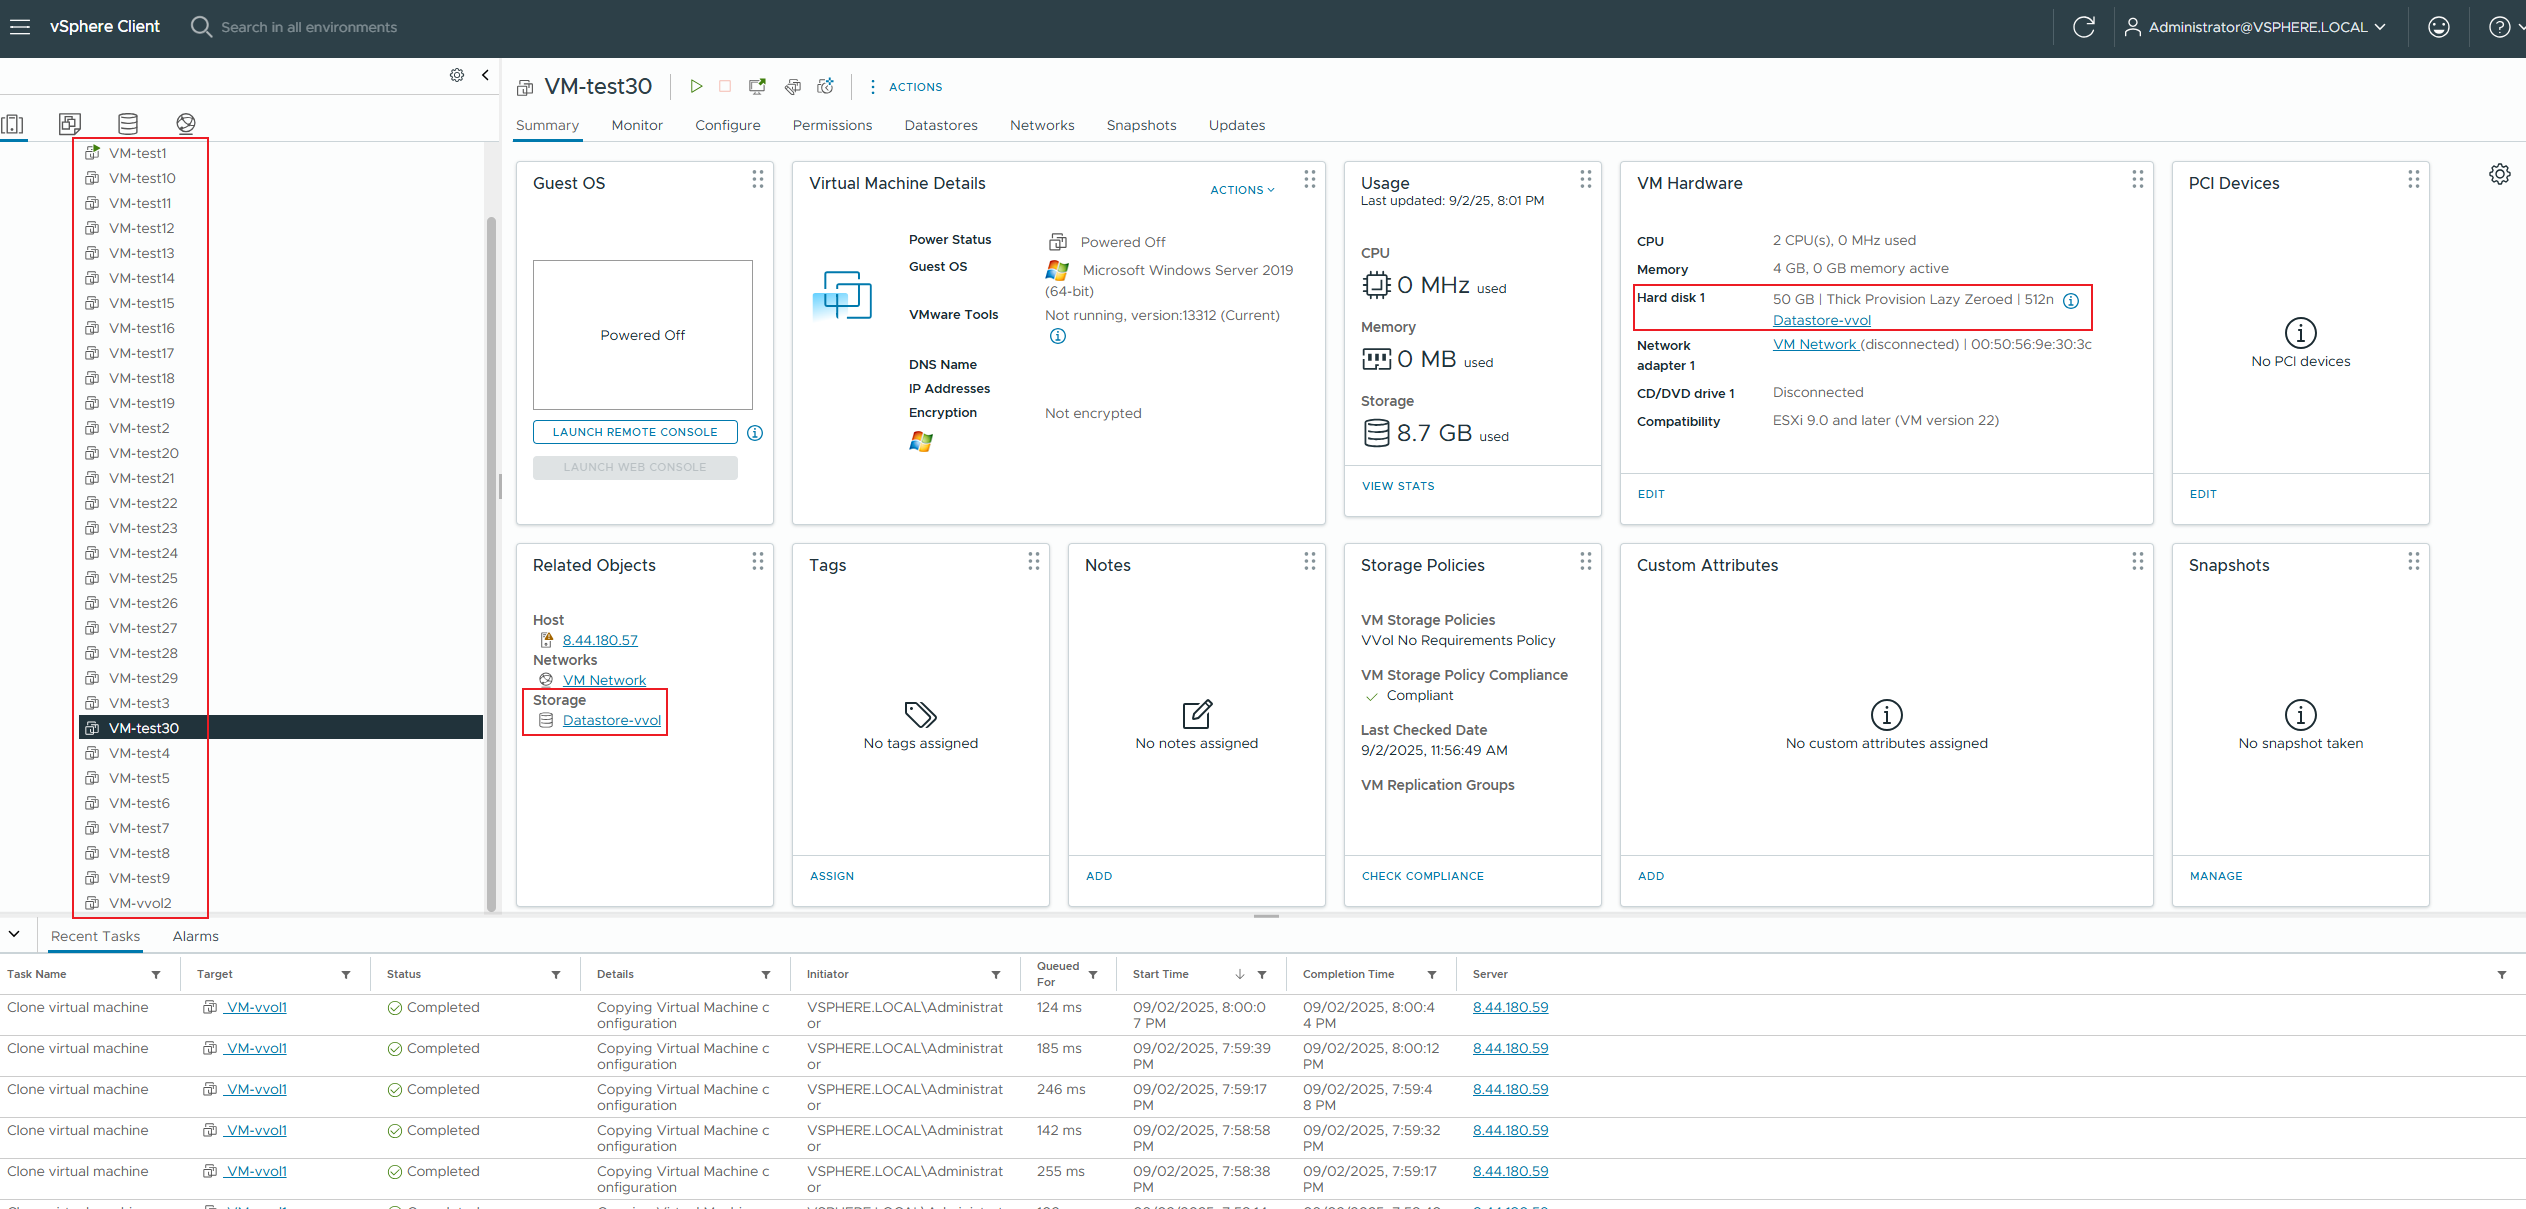Click EDIT in PCI Devices card

click(x=2203, y=494)
